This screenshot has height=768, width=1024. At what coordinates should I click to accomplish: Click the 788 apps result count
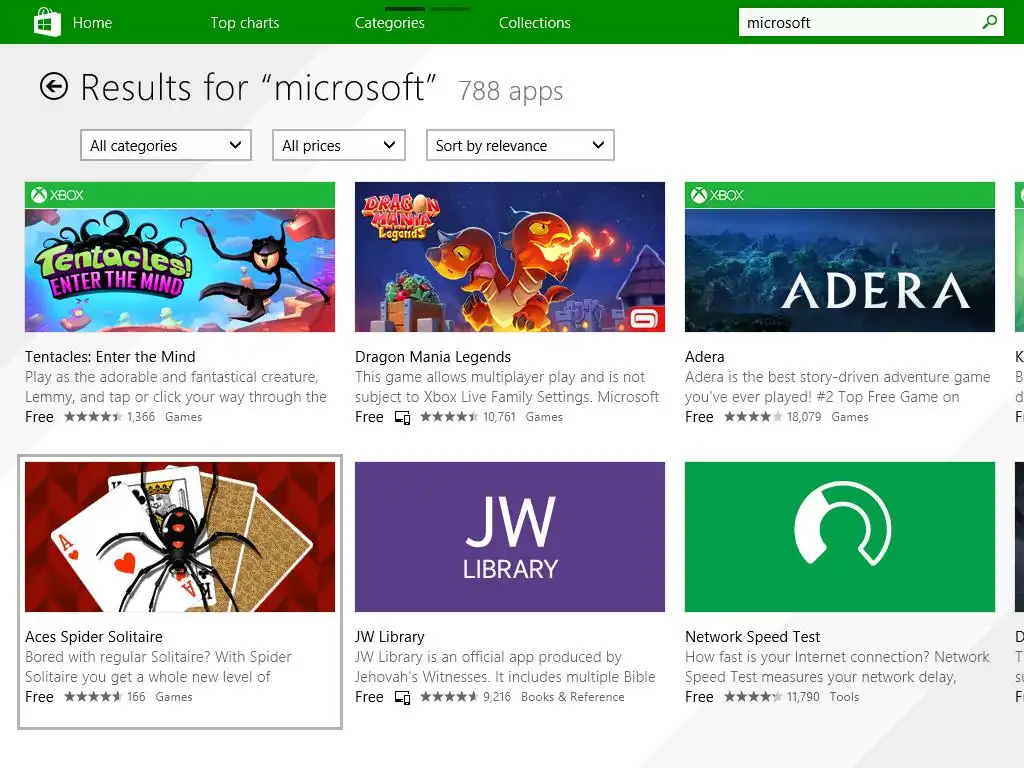(511, 91)
